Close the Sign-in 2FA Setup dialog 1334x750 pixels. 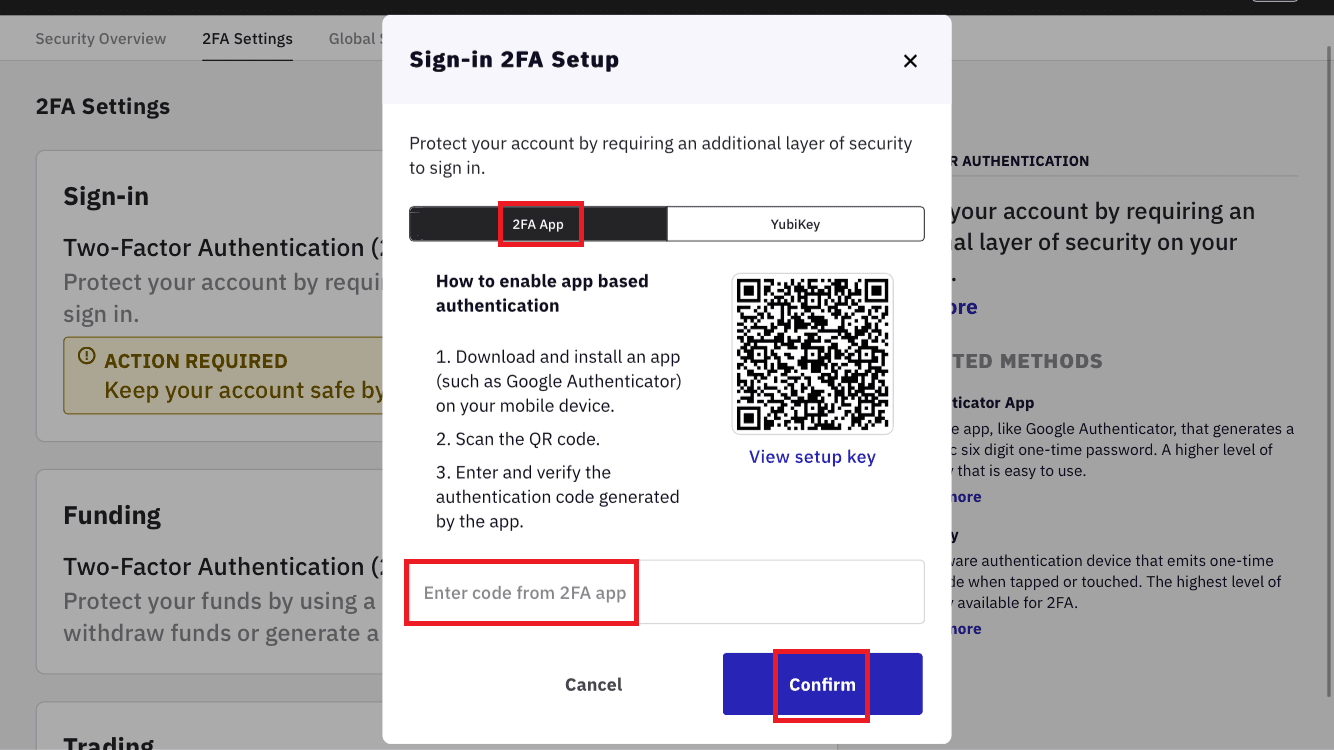[910, 61]
